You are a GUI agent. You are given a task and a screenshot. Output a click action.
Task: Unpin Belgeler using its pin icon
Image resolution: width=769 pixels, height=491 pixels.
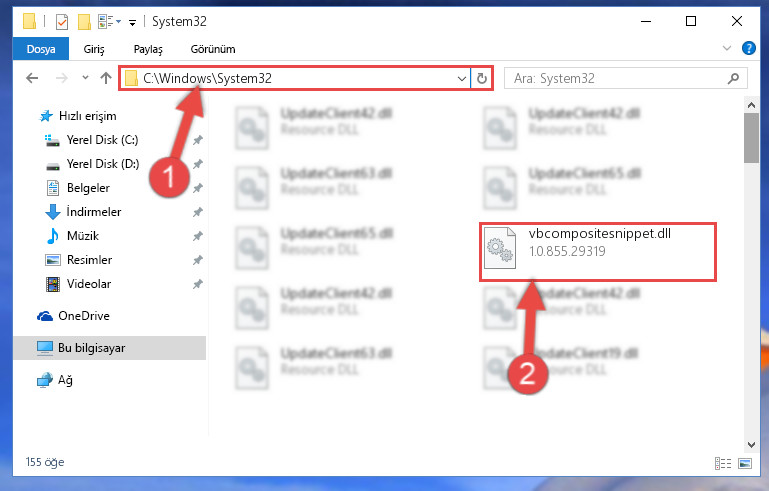coord(198,188)
